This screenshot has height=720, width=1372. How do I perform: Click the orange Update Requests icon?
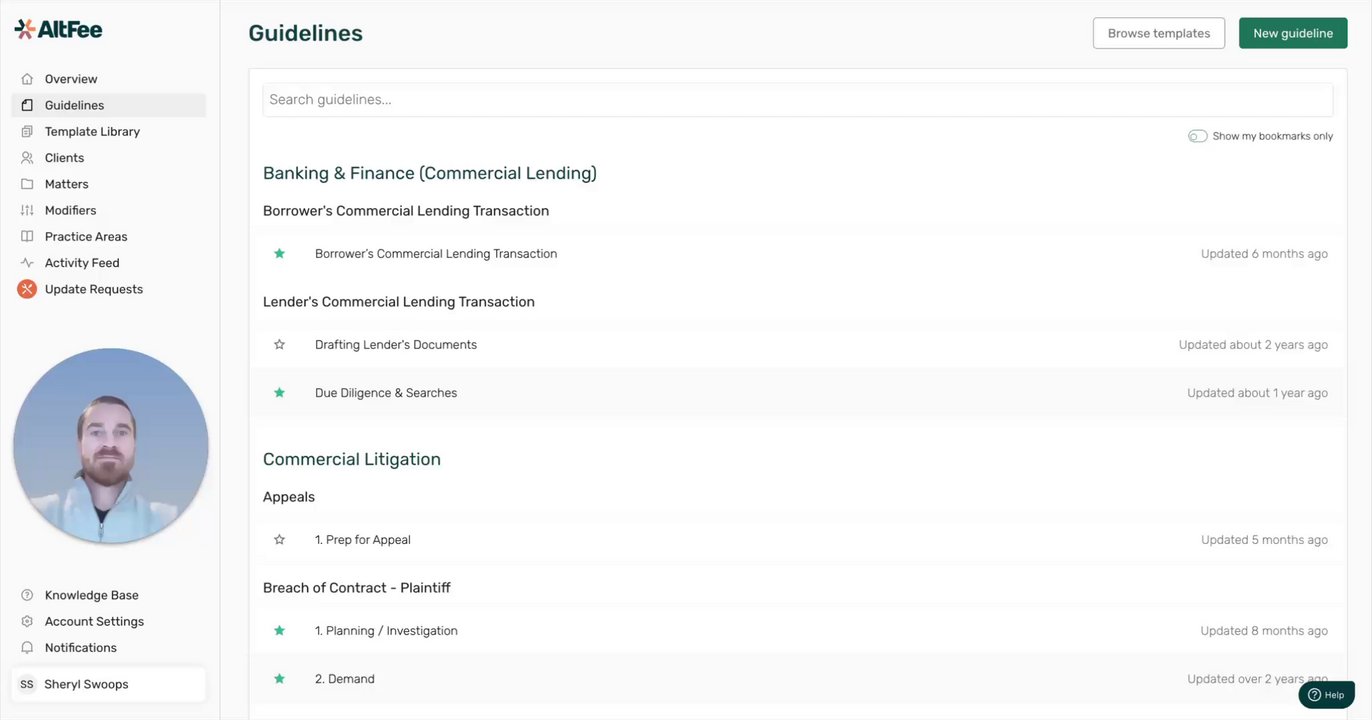pyautogui.click(x=27, y=289)
